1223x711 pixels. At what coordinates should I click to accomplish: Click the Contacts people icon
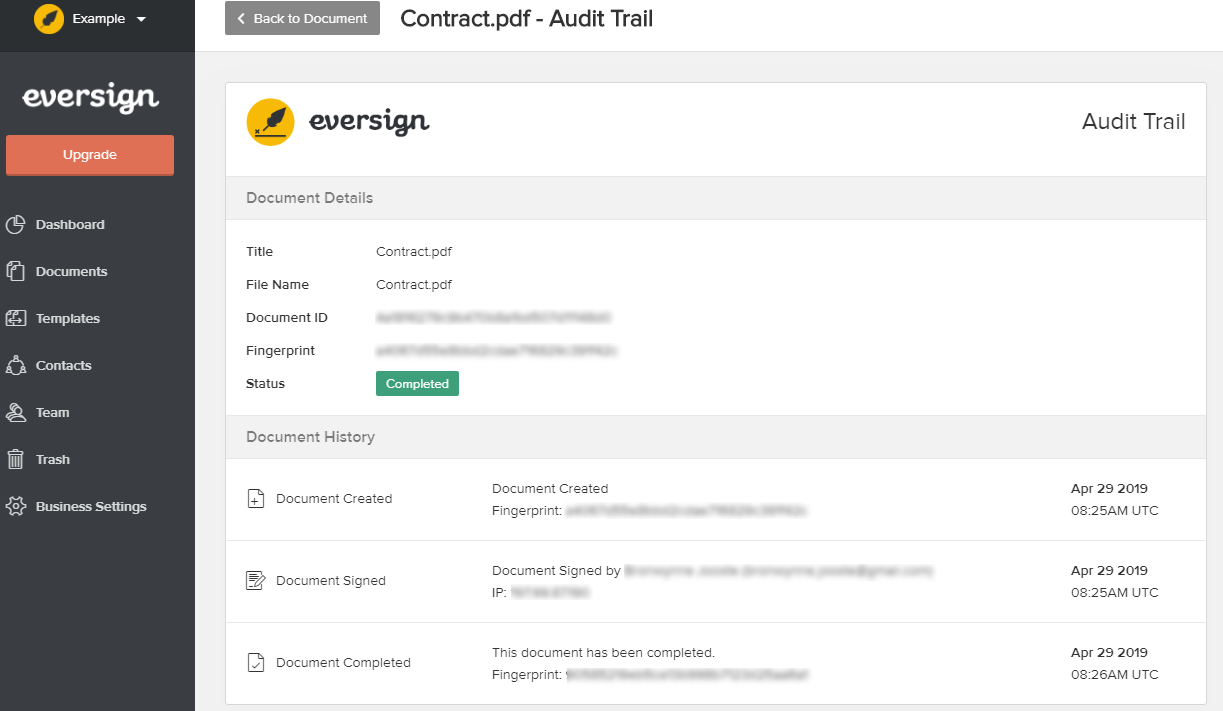click(16, 365)
